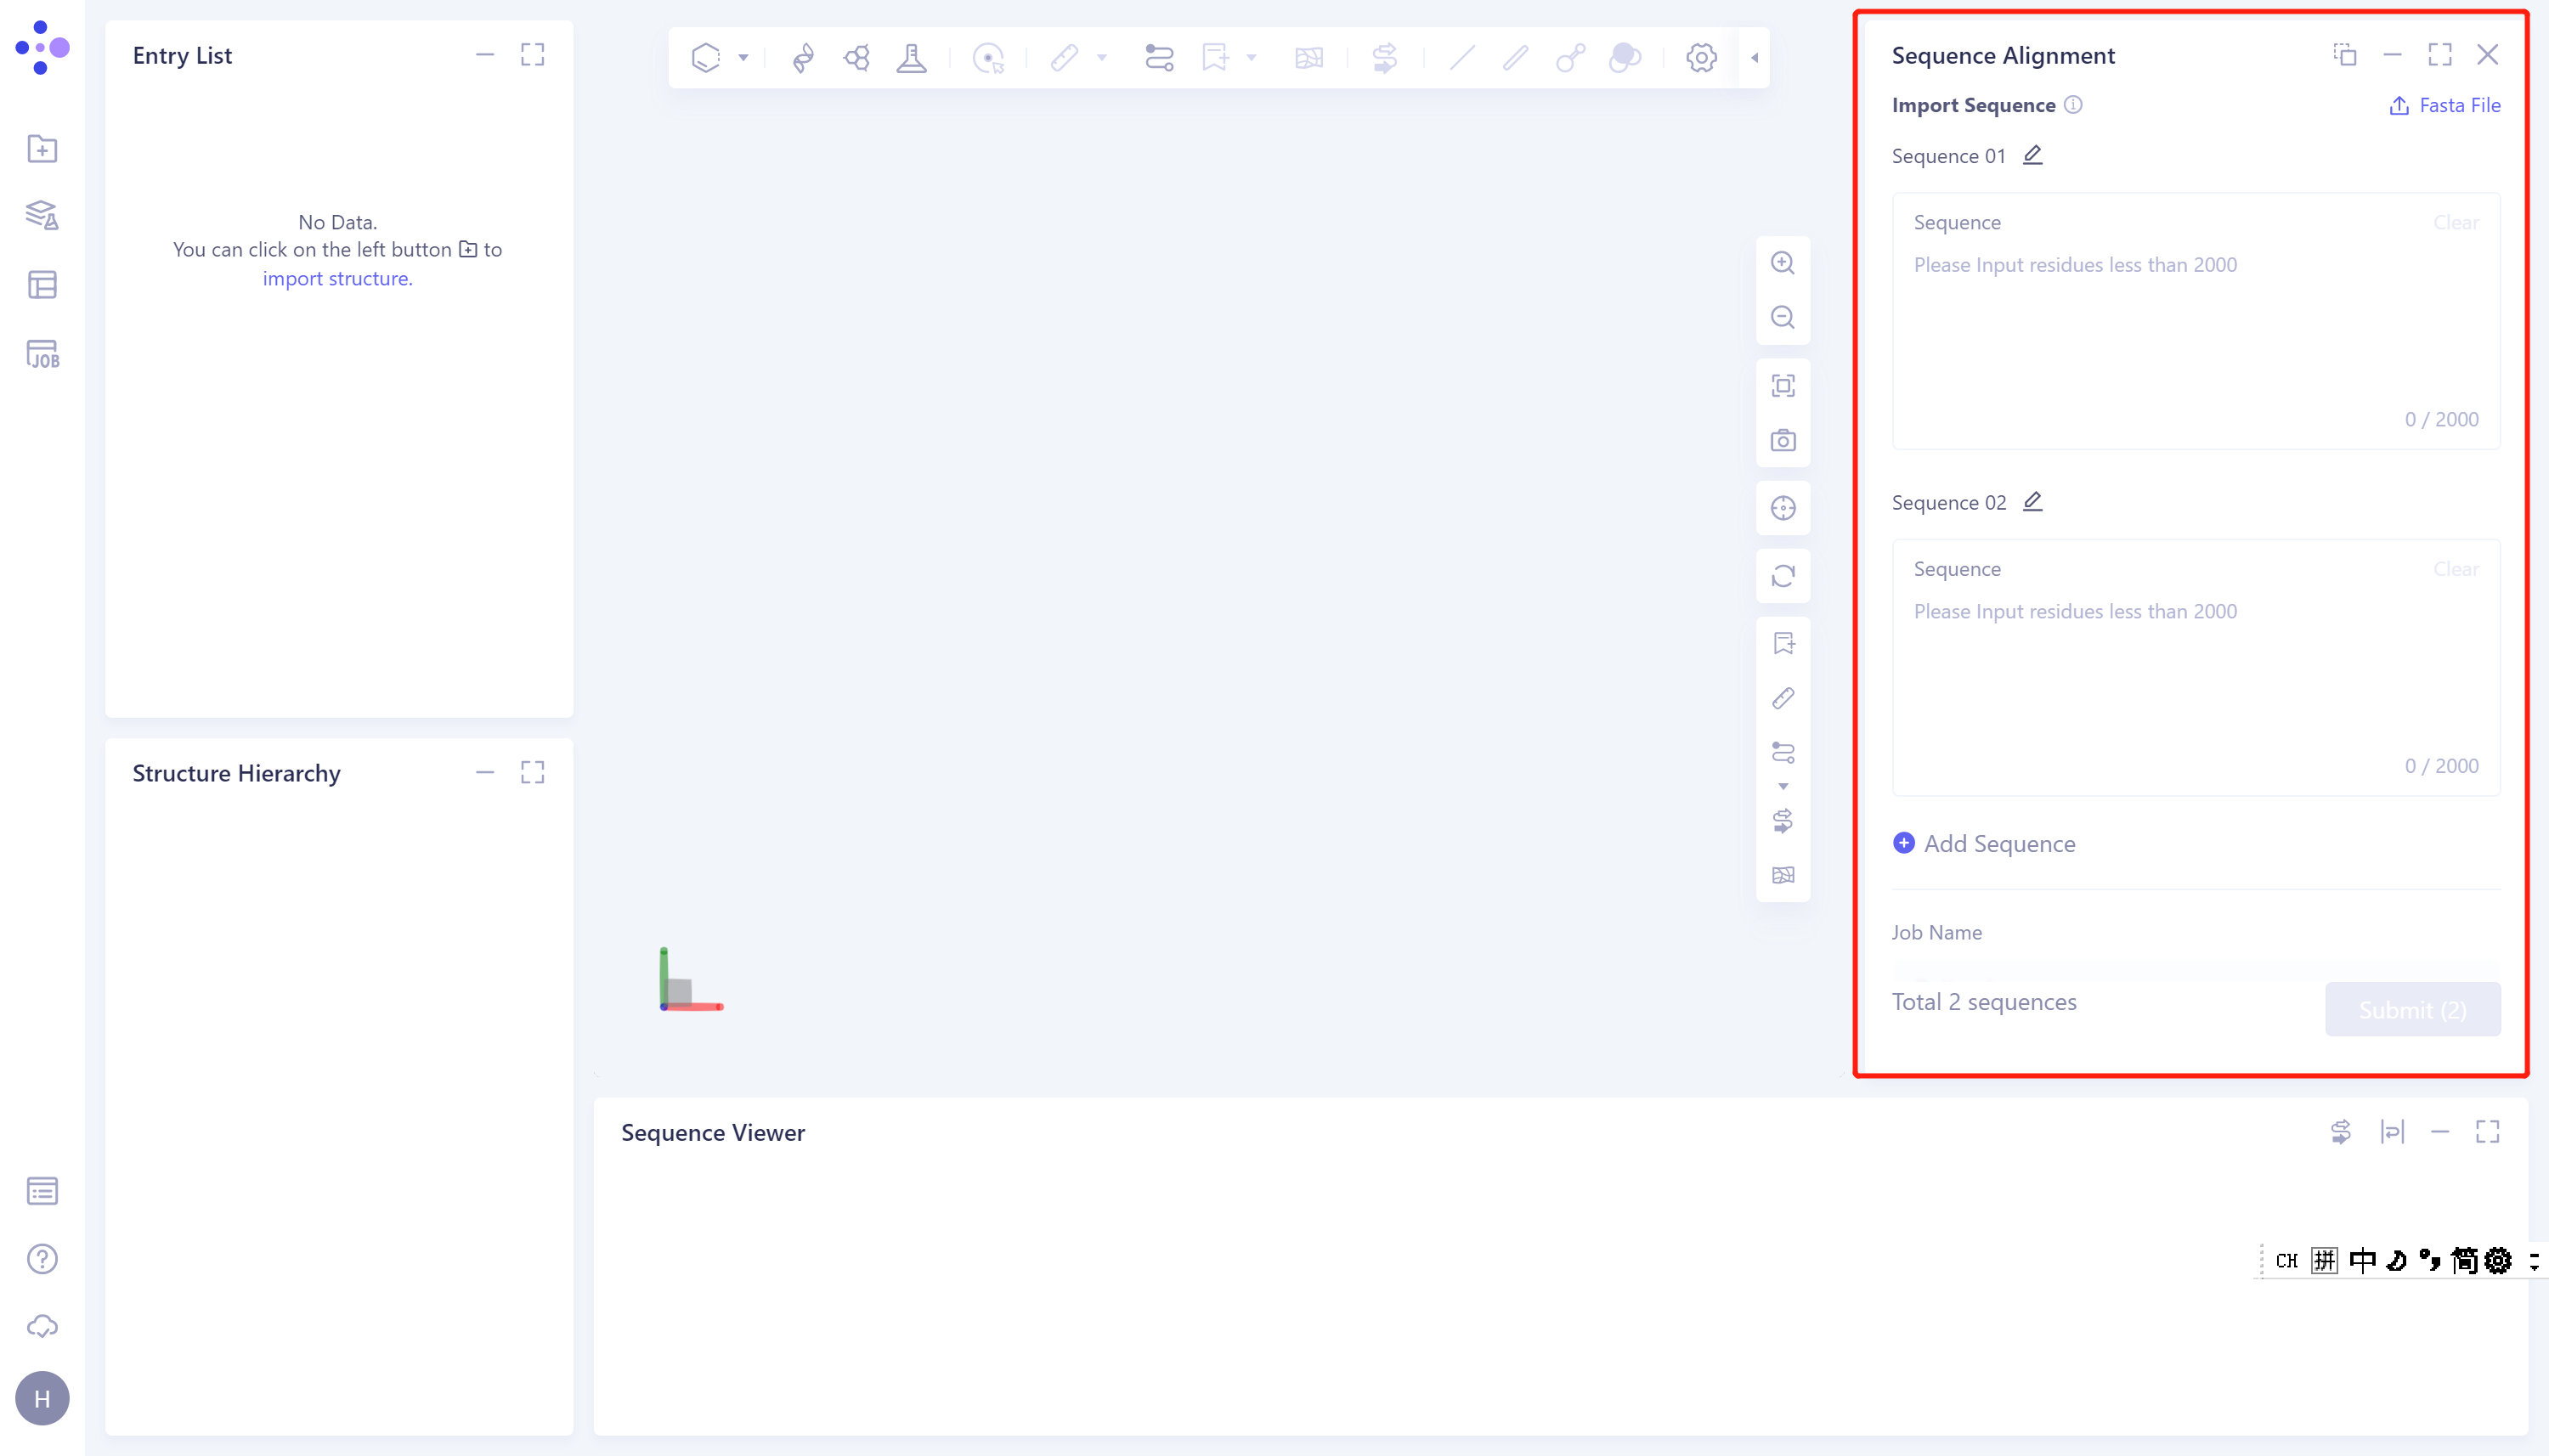Image resolution: width=2549 pixels, height=1456 pixels.
Task: Switch to the Structure Hierarchy panel
Action: pos(237,772)
